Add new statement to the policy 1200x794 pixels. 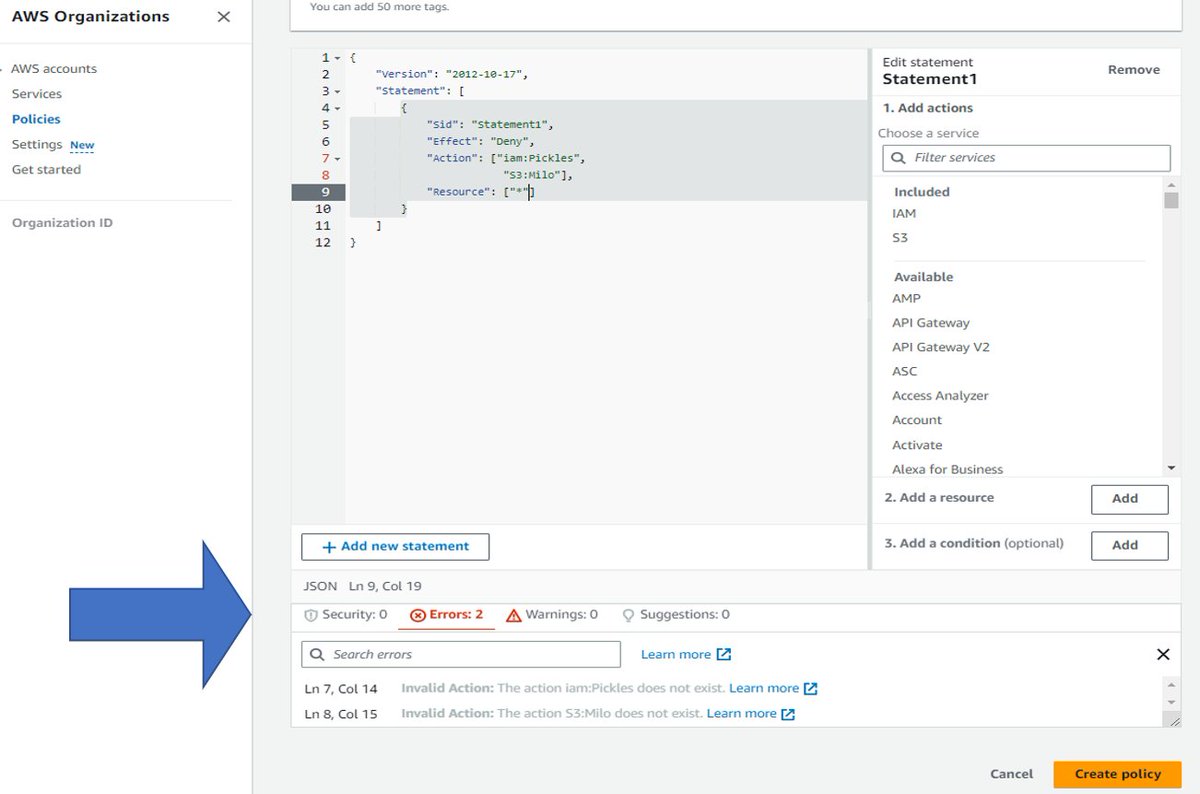pos(395,547)
